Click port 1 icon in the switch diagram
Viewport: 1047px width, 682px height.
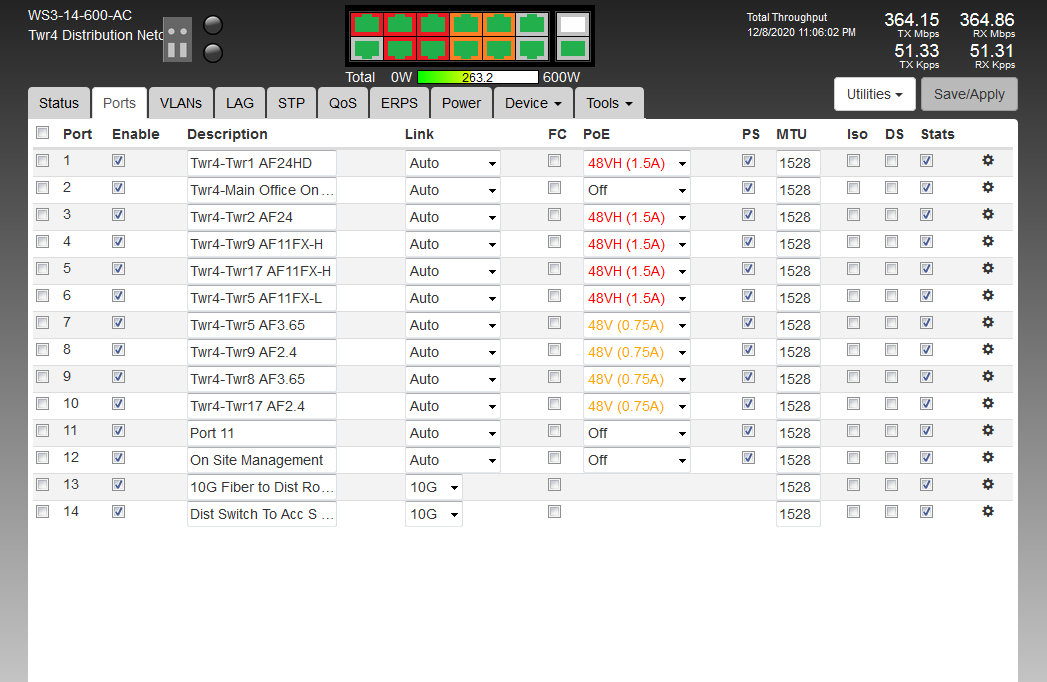[x=368, y=24]
